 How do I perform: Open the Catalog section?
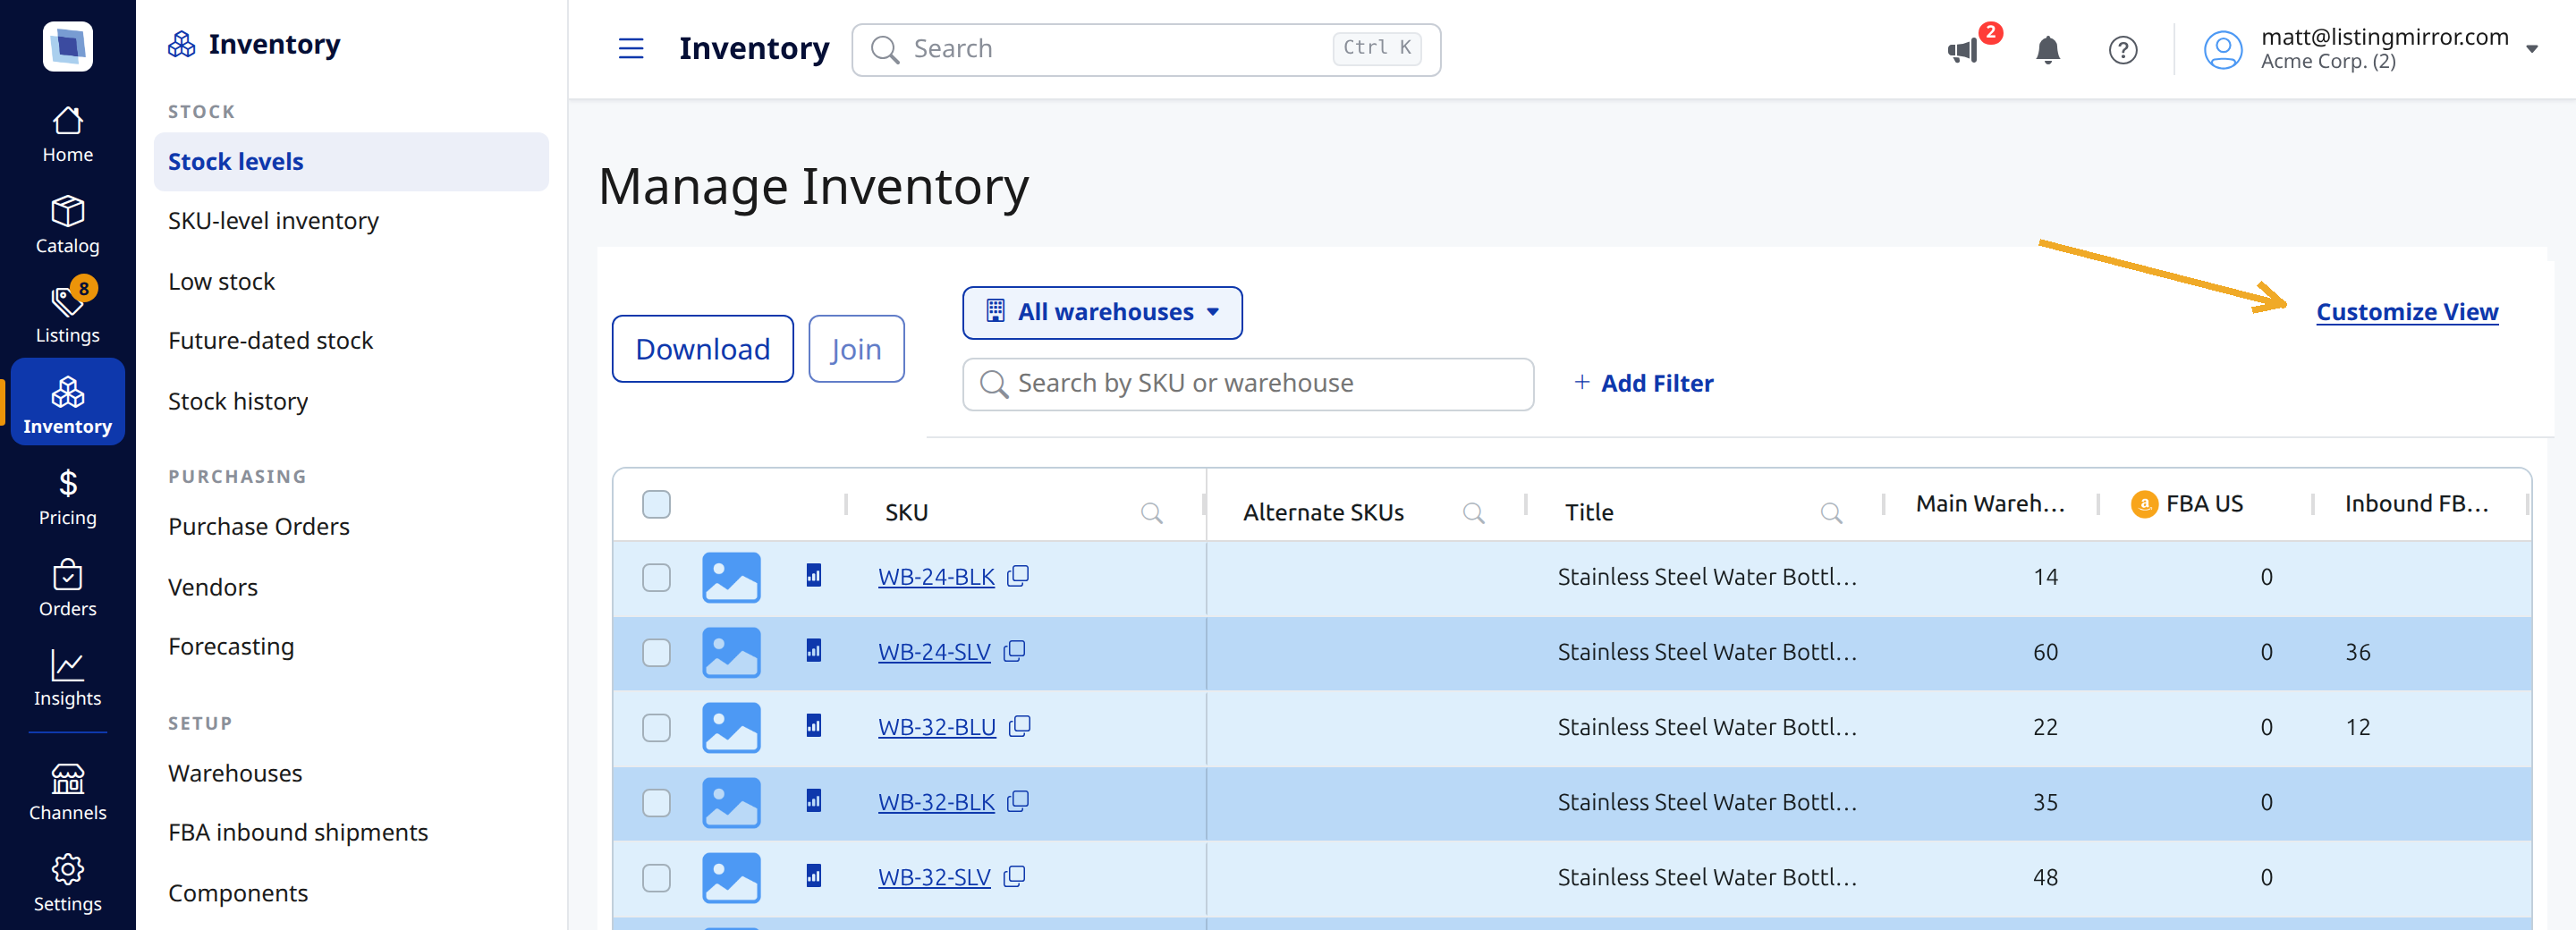point(67,225)
